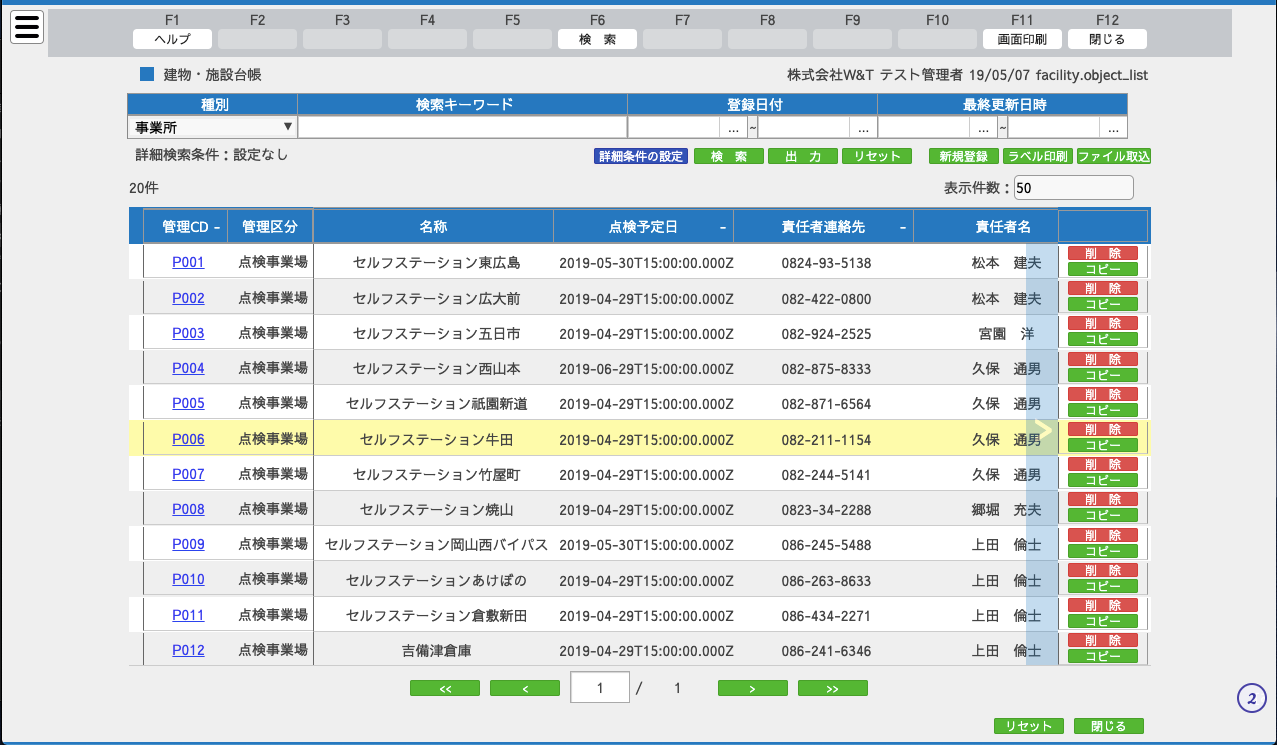Open the hamburger menu icon
Screen dimensions: 1277x745
(x=27, y=27)
